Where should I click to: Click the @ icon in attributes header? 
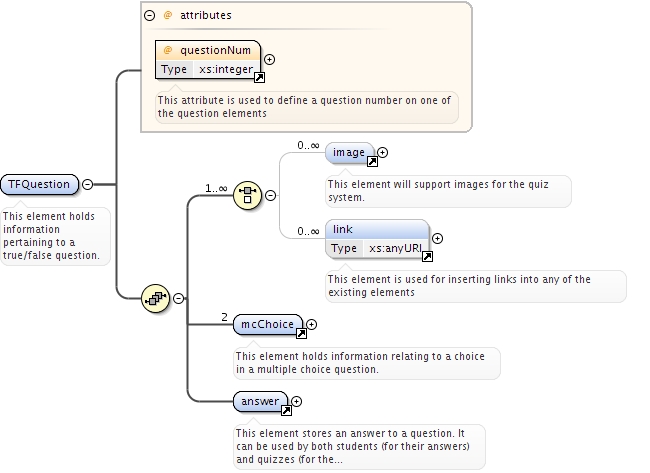[x=167, y=15]
